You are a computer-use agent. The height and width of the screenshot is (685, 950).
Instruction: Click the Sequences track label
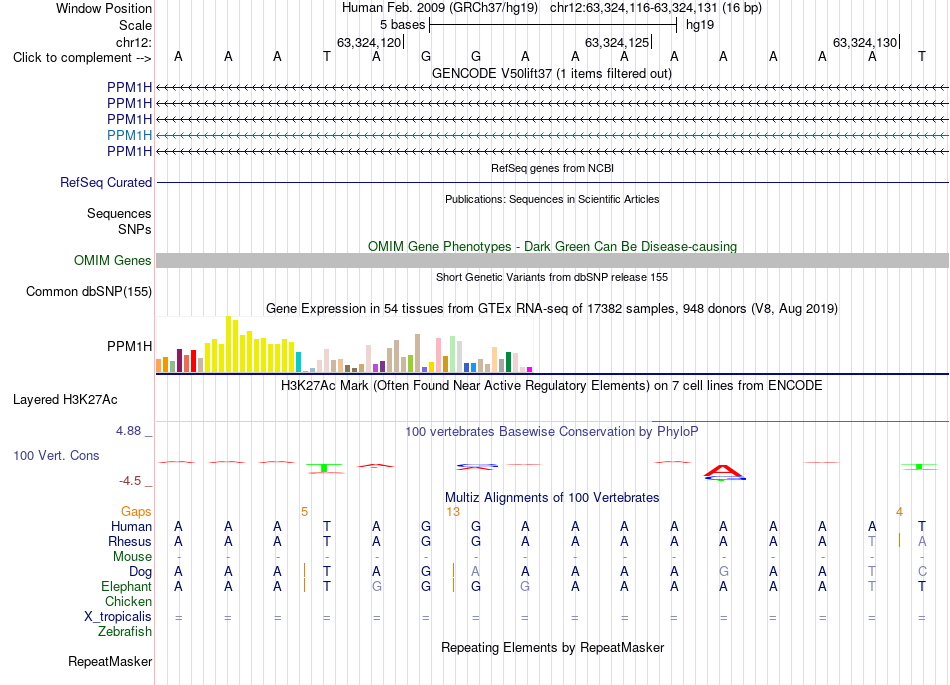119,213
